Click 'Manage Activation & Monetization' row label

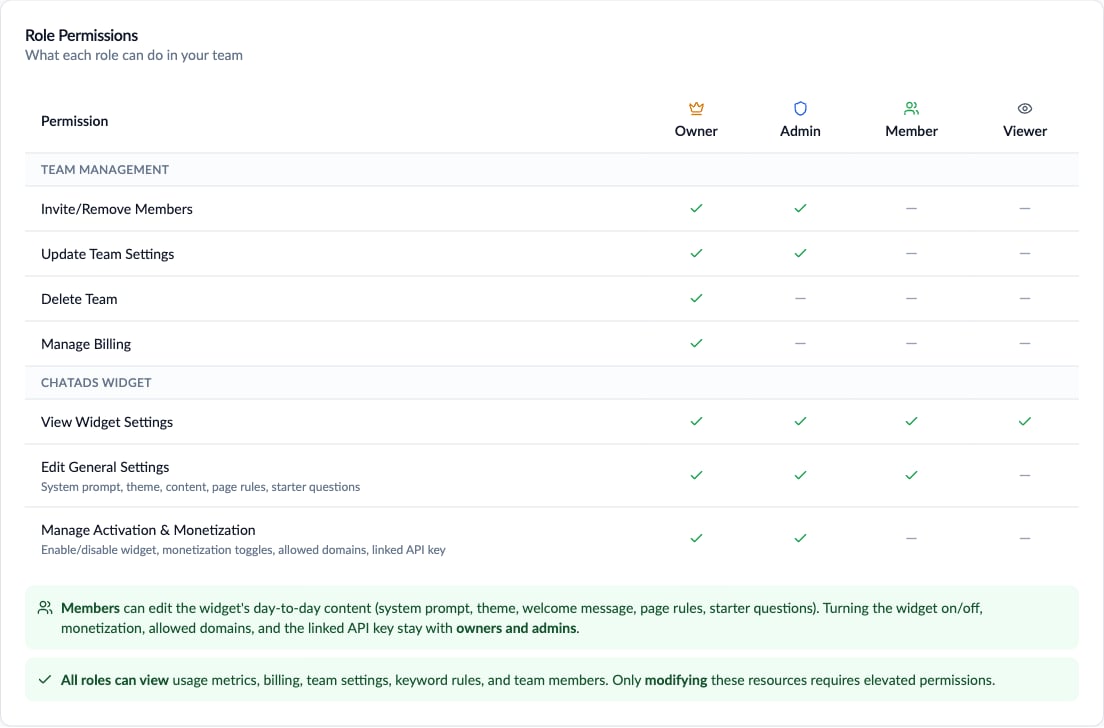(148, 530)
